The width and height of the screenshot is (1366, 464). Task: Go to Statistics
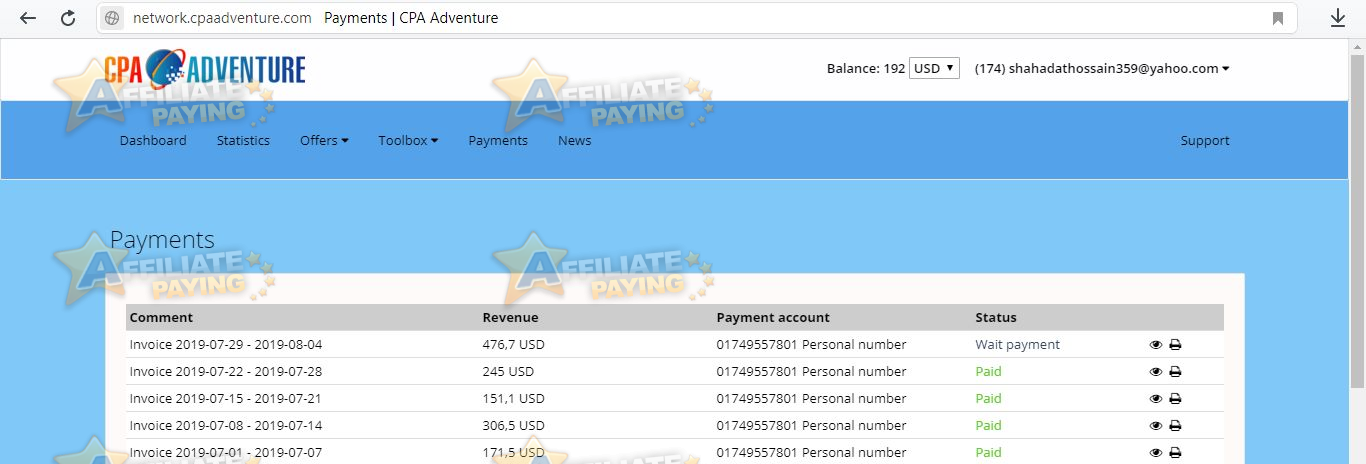coord(243,141)
